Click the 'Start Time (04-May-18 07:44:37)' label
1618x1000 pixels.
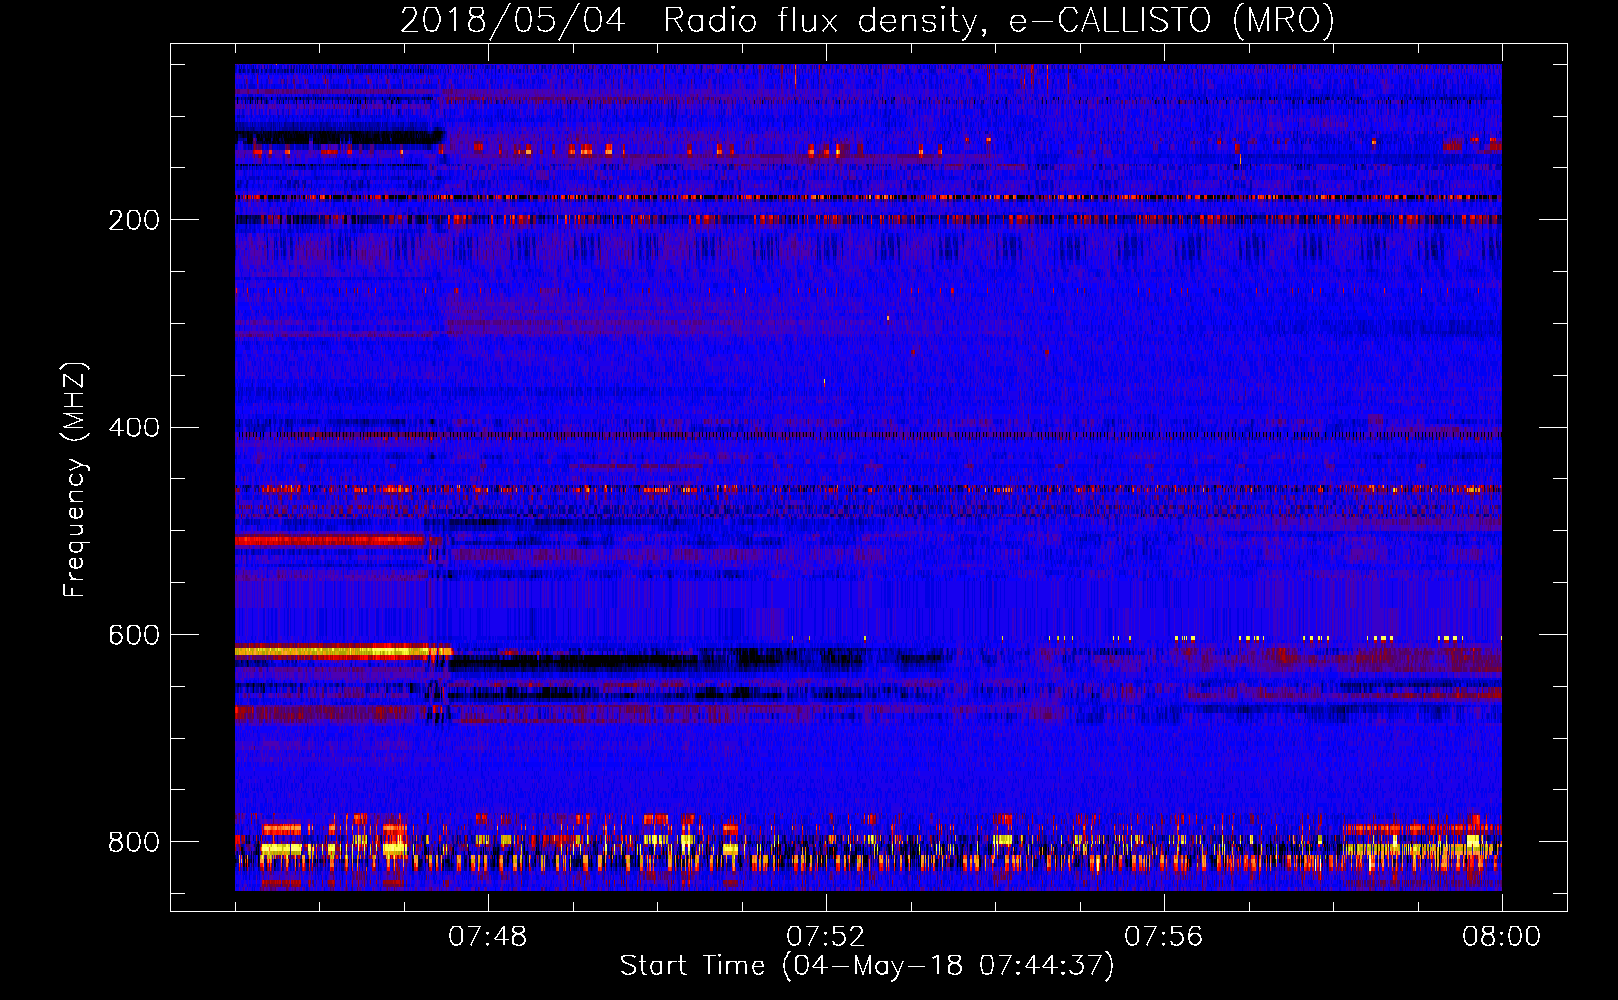pos(866,966)
